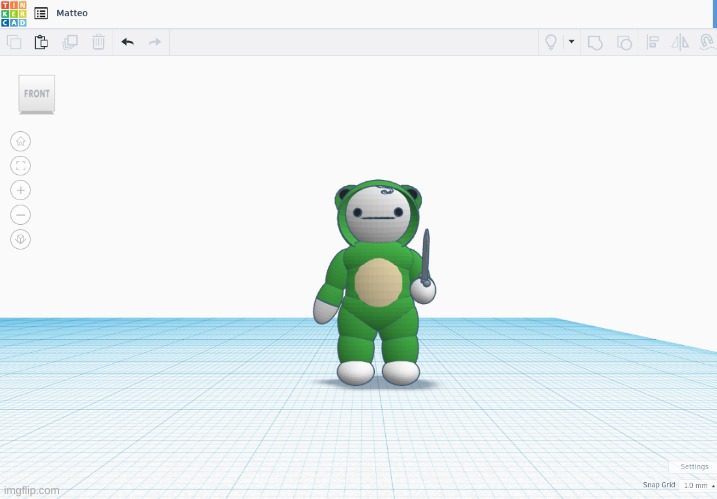Show all hidden objects via lightbulb icon
The height and width of the screenshot is (499, 717).
551,42
